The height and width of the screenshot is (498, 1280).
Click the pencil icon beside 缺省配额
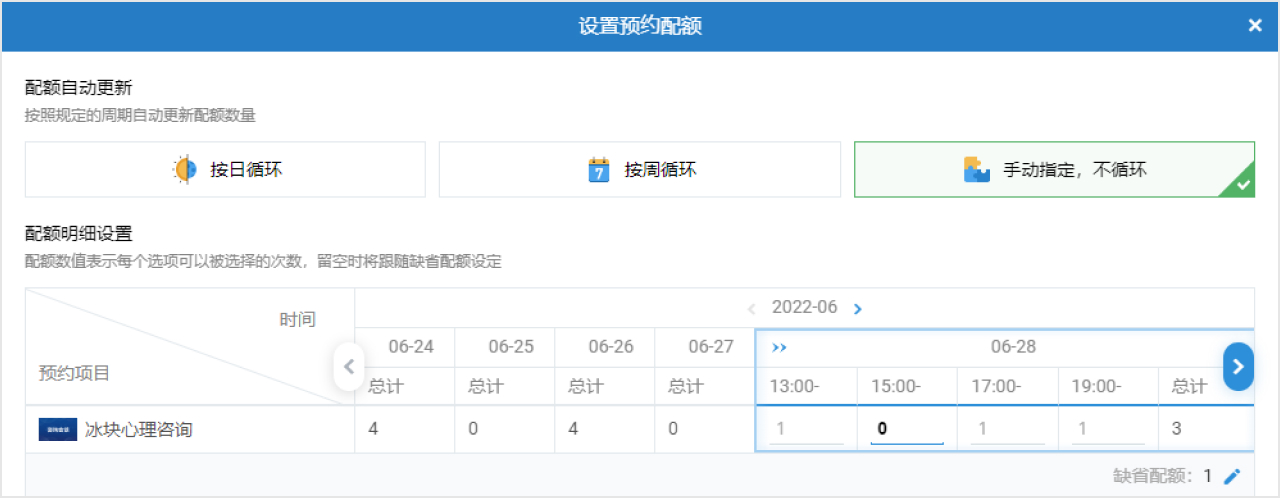click(1232, 477)
